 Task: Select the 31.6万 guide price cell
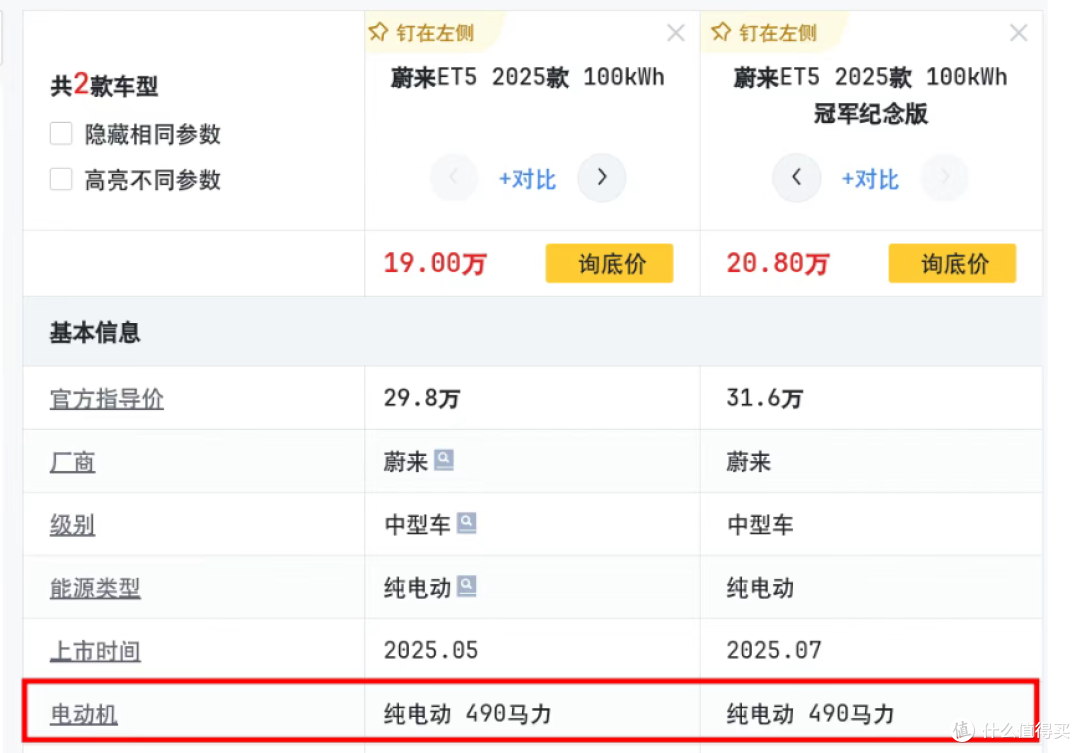point(871,398)
